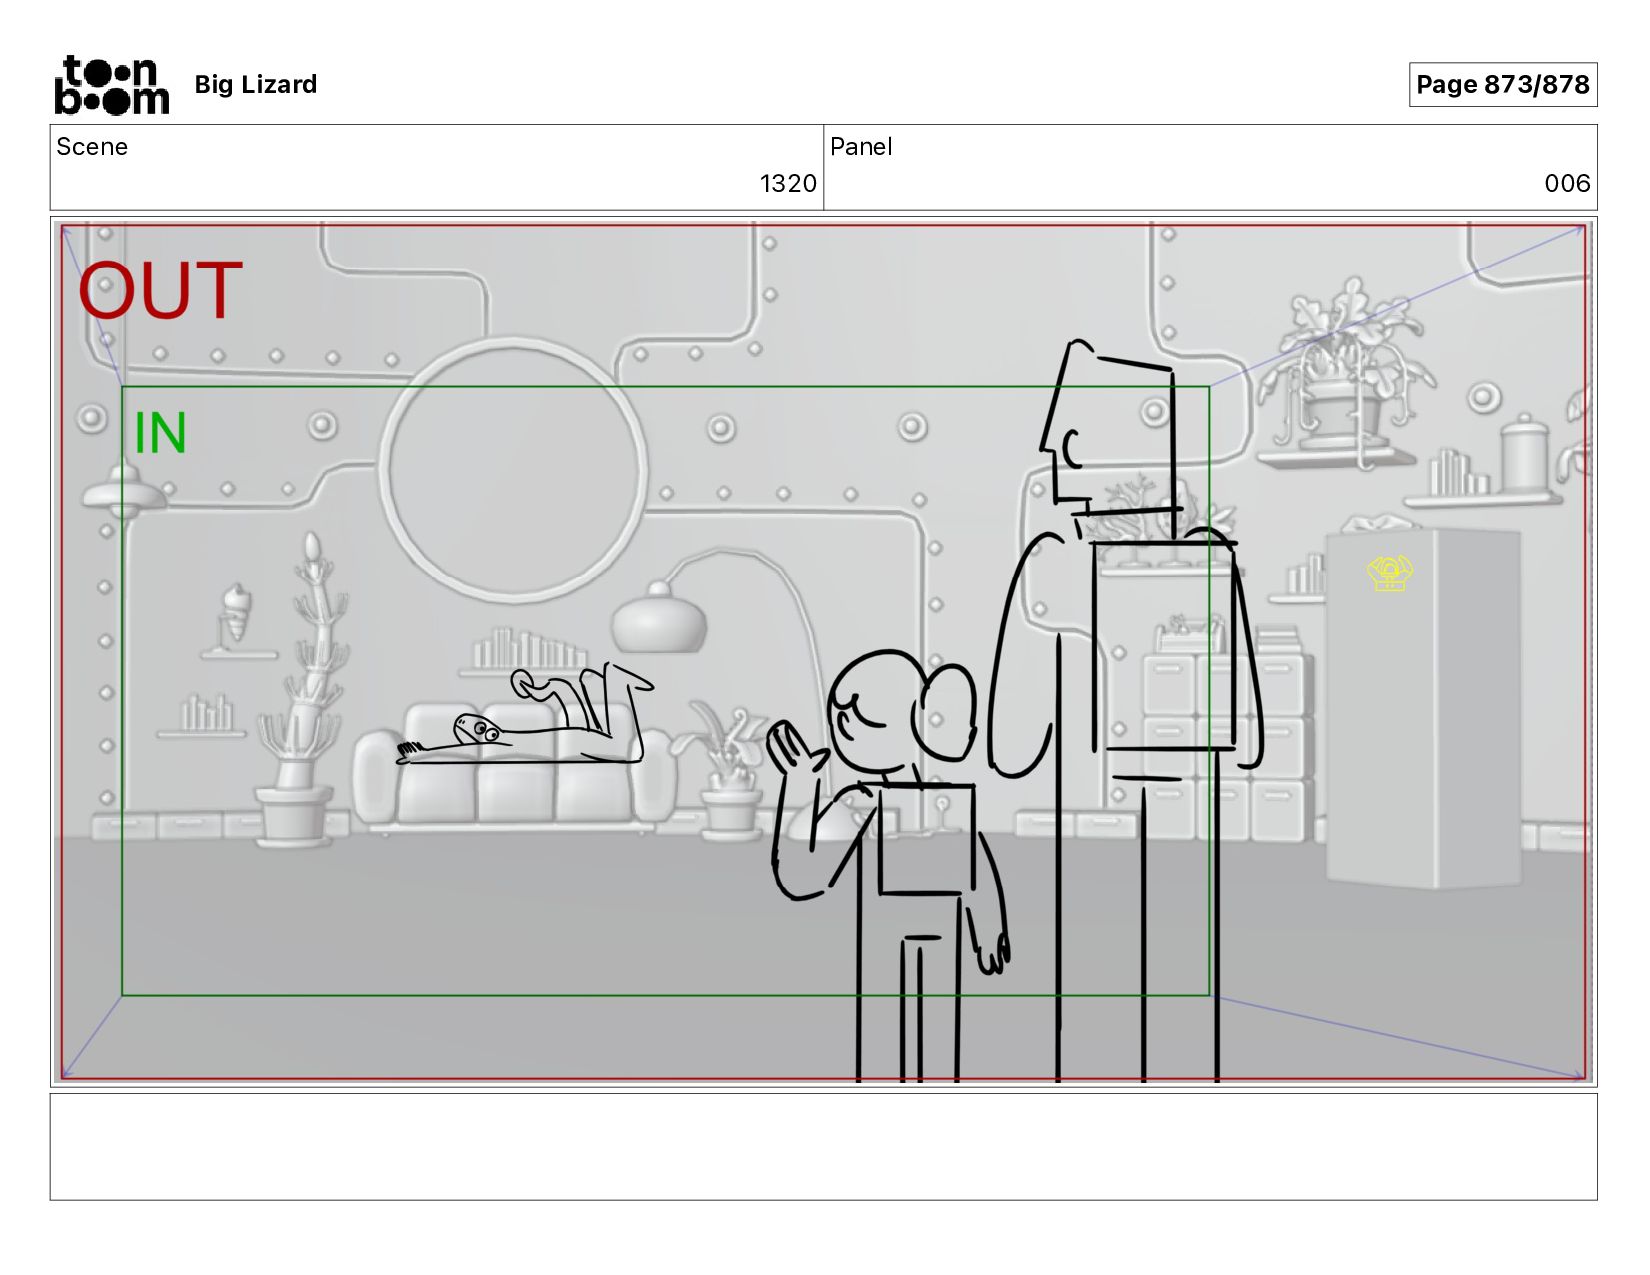
Task: Click the yellow icon on the refrigerator
Action: [x=1389, y=573]
